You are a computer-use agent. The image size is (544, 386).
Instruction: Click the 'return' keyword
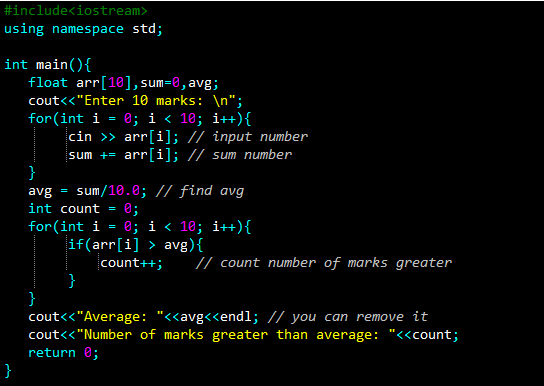pyautogui.click(x=52, y=353)
